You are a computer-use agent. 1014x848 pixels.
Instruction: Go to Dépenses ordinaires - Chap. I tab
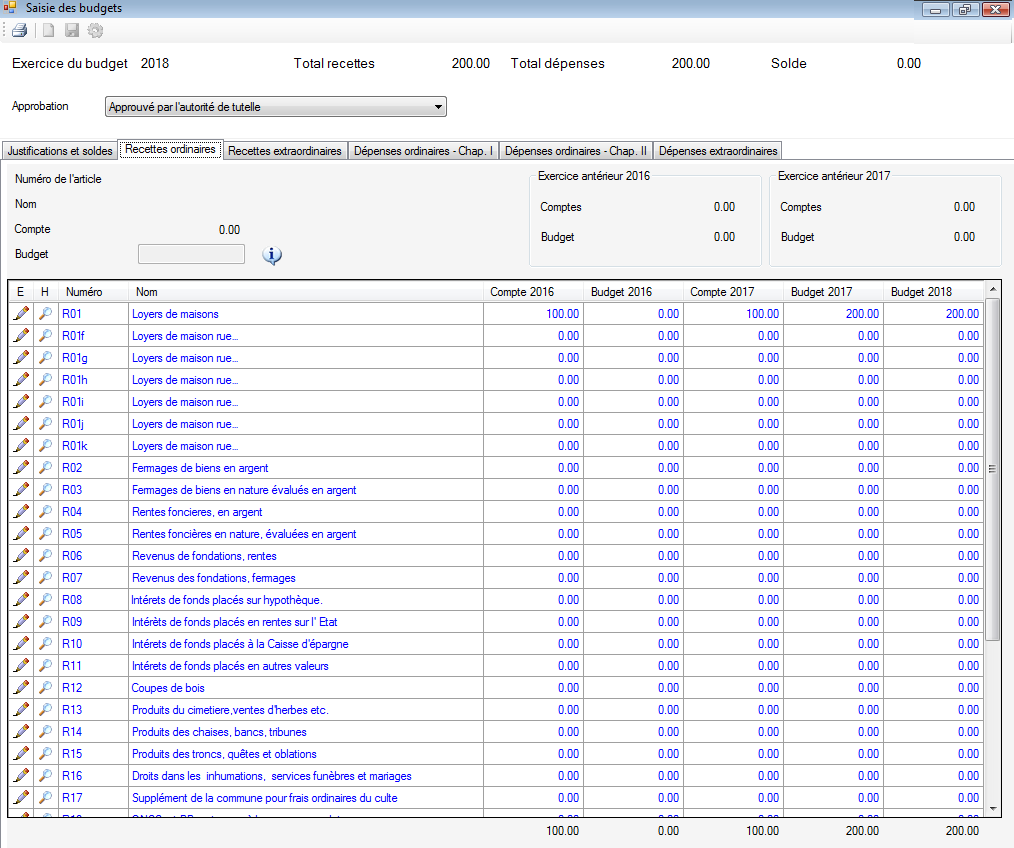click(424, 151)
